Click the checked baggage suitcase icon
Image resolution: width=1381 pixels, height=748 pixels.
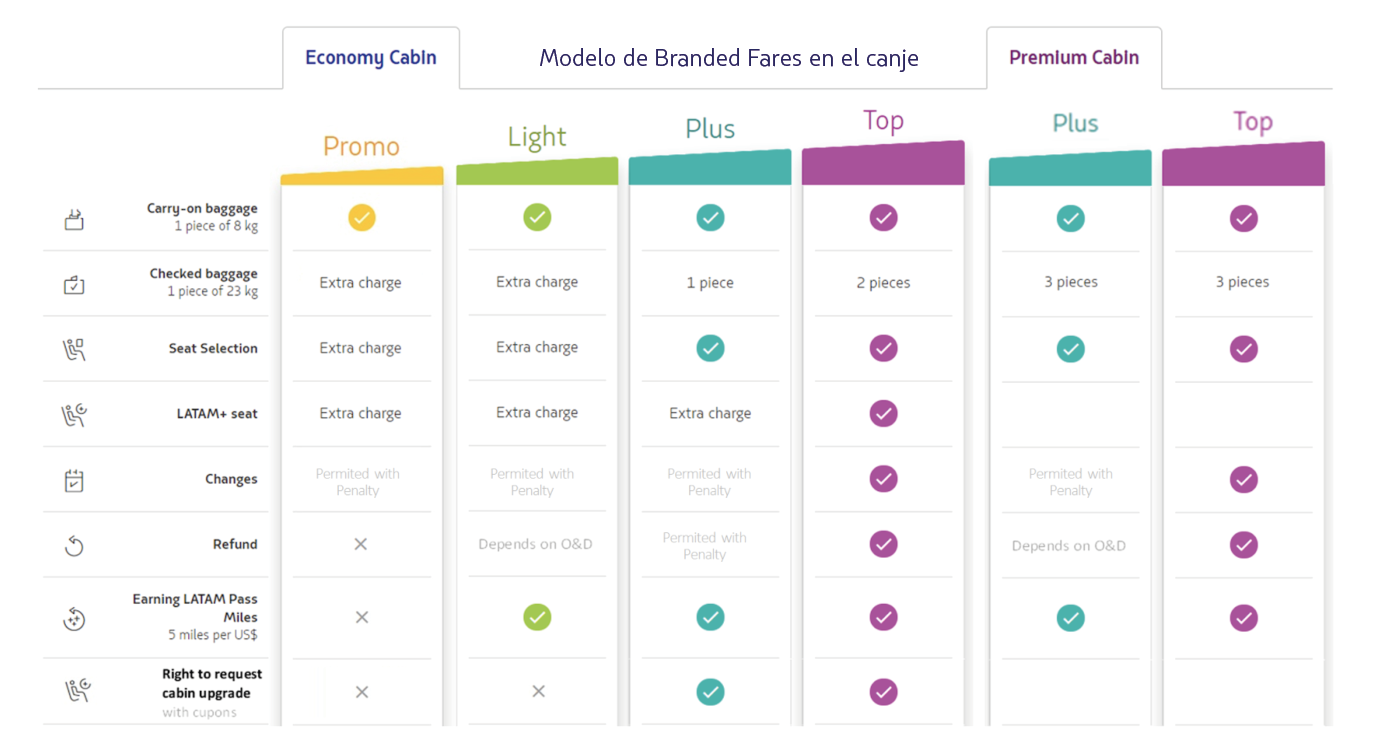[x=74, y=284]
